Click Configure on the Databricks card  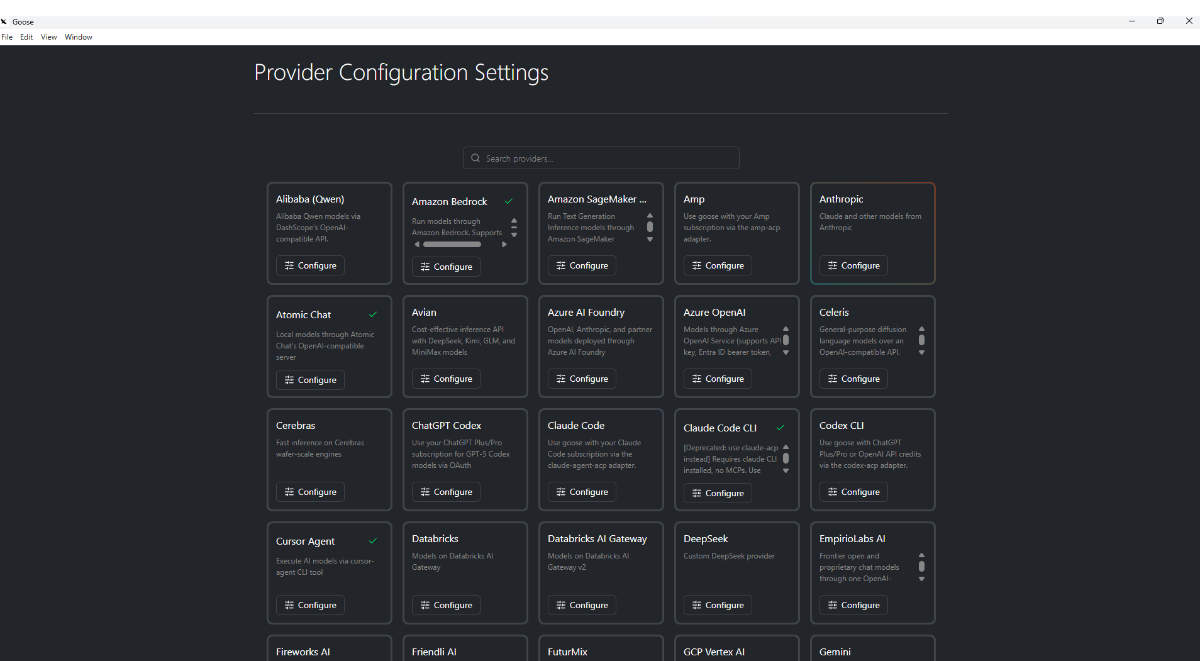[446, 605]
